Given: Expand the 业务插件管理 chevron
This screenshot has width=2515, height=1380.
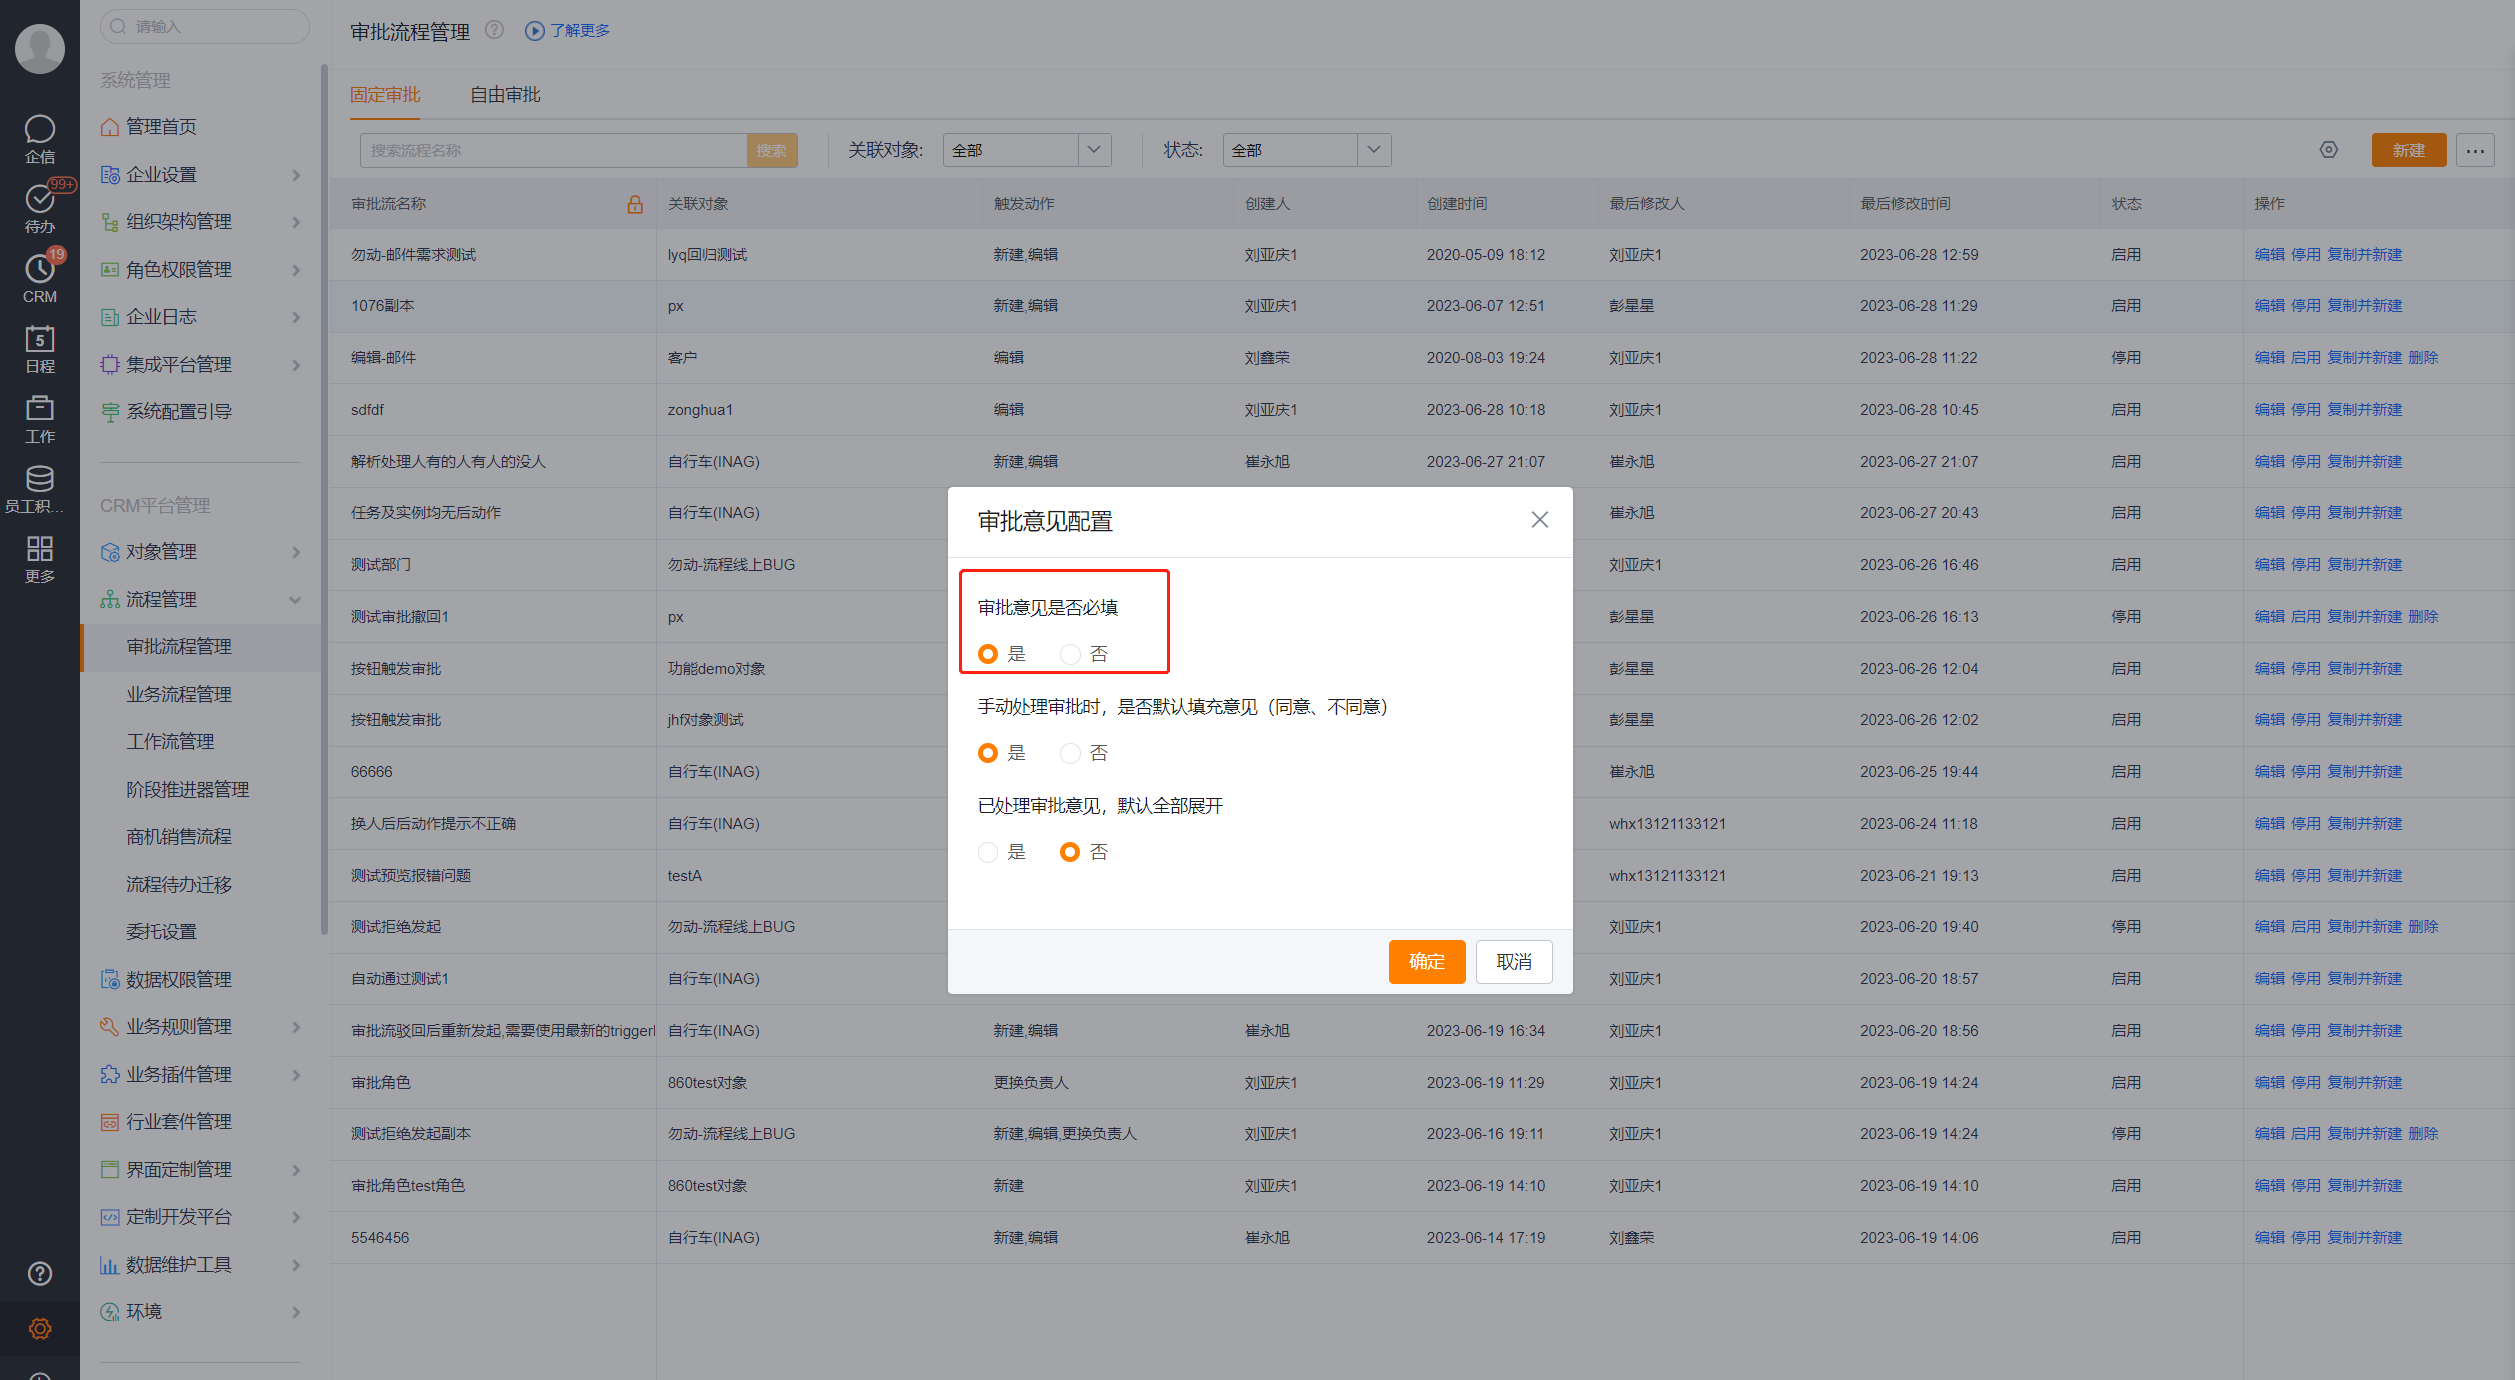Looking at the screenshot, I should (x=296, y=1075).
